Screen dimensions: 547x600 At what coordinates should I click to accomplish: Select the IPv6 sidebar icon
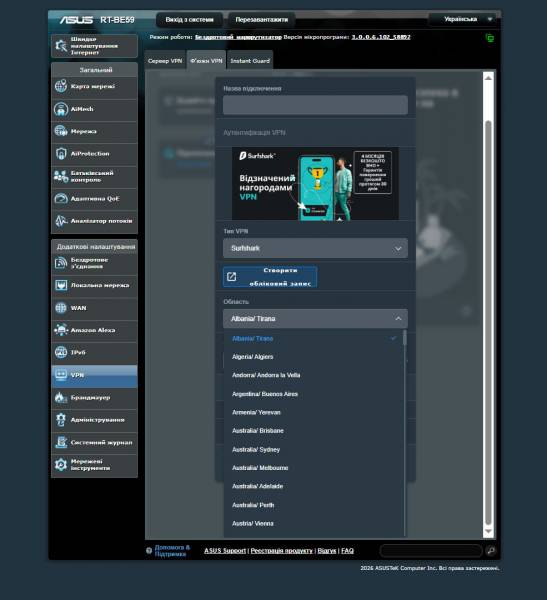pyautogui.click(x=61, y=352)
